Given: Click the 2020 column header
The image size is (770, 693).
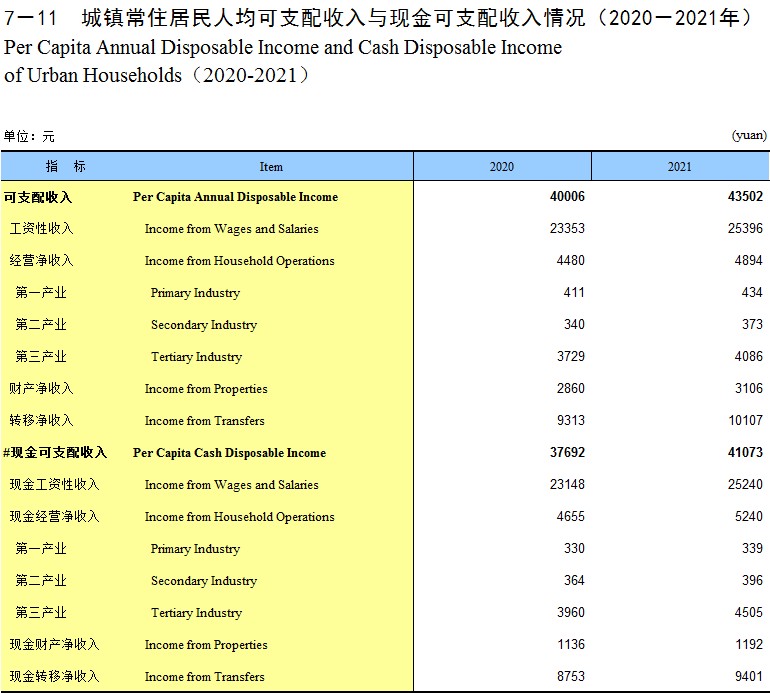Looking at the screenshot, I should [502, 166].
